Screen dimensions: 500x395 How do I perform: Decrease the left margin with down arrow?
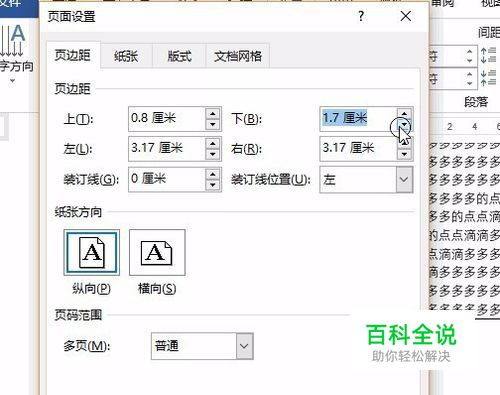click(x=213, y=155)
